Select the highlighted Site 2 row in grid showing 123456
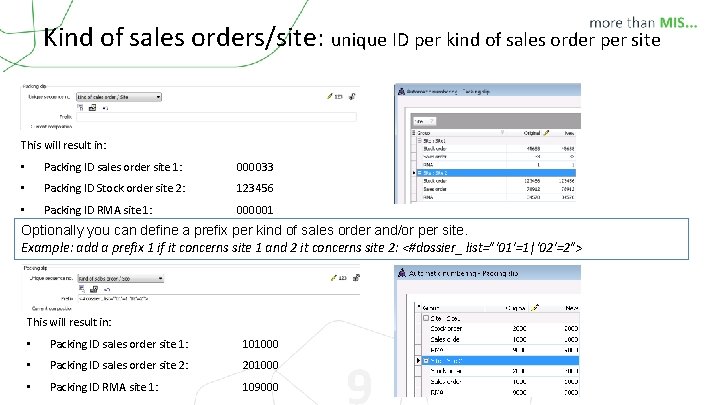This screenshot has height=405, width=720. (494, 173)
